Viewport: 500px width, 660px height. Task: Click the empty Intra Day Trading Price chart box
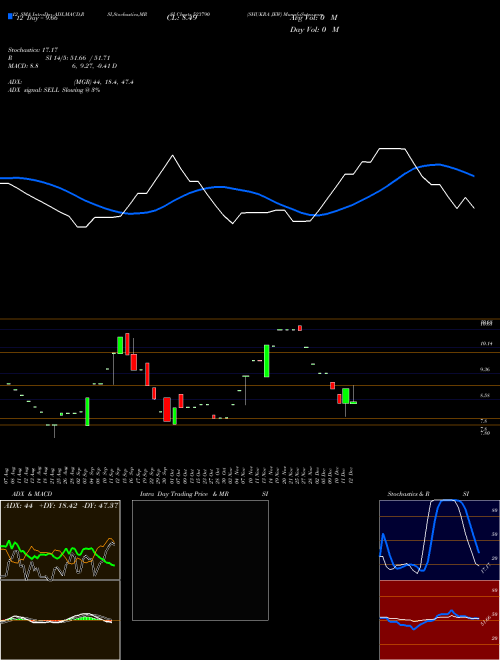coord(200,560)
